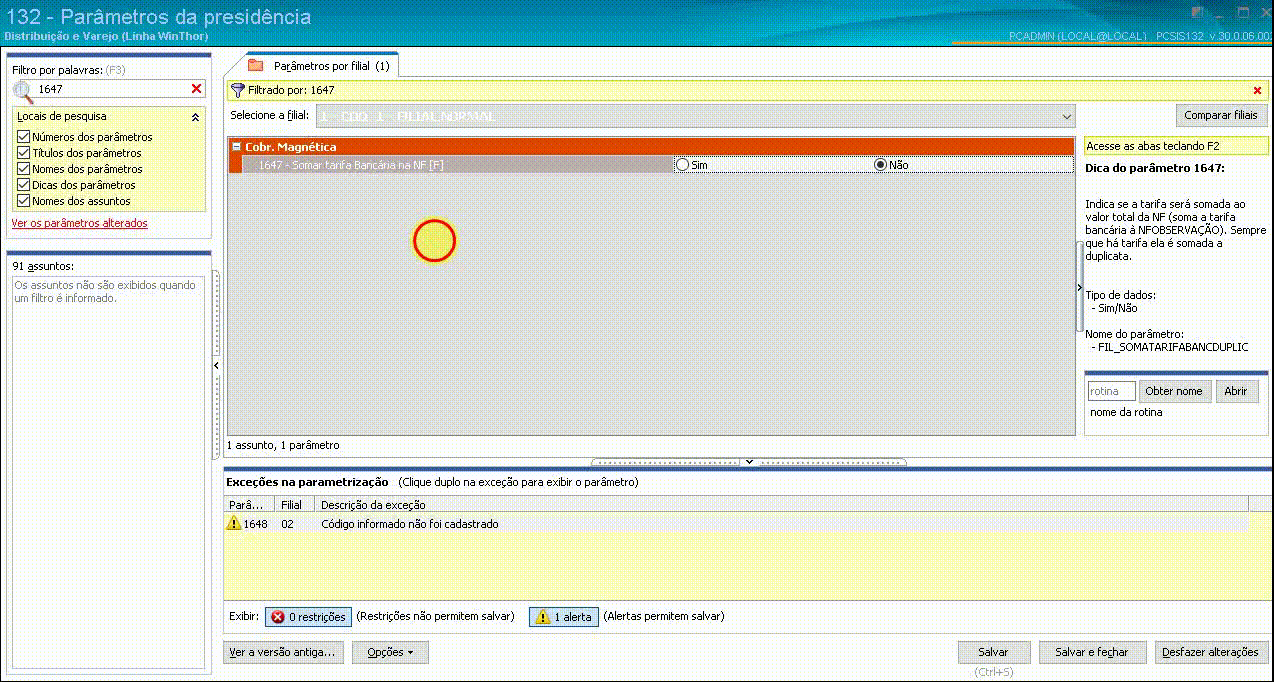This screenshot has width=1274, height=682.
Task: Click Salvar e fechar button
Action: (1092, 652)
